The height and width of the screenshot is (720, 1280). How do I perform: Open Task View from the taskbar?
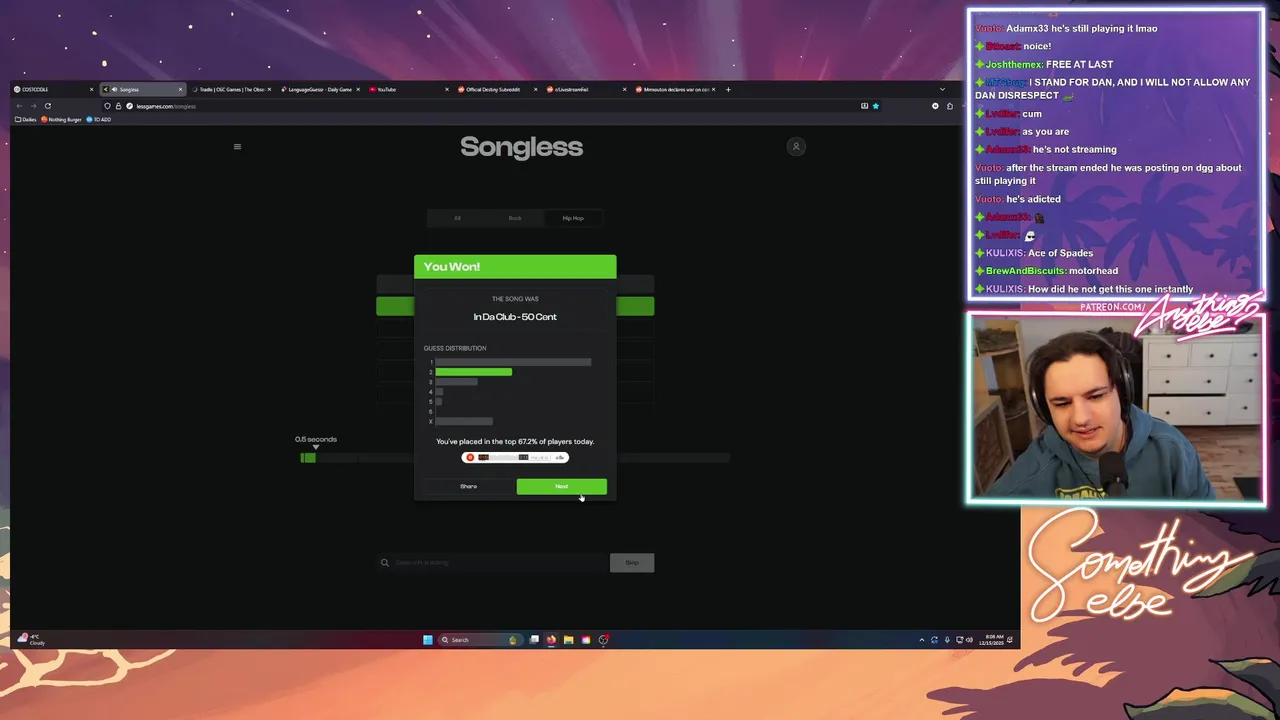click(534, 640)
